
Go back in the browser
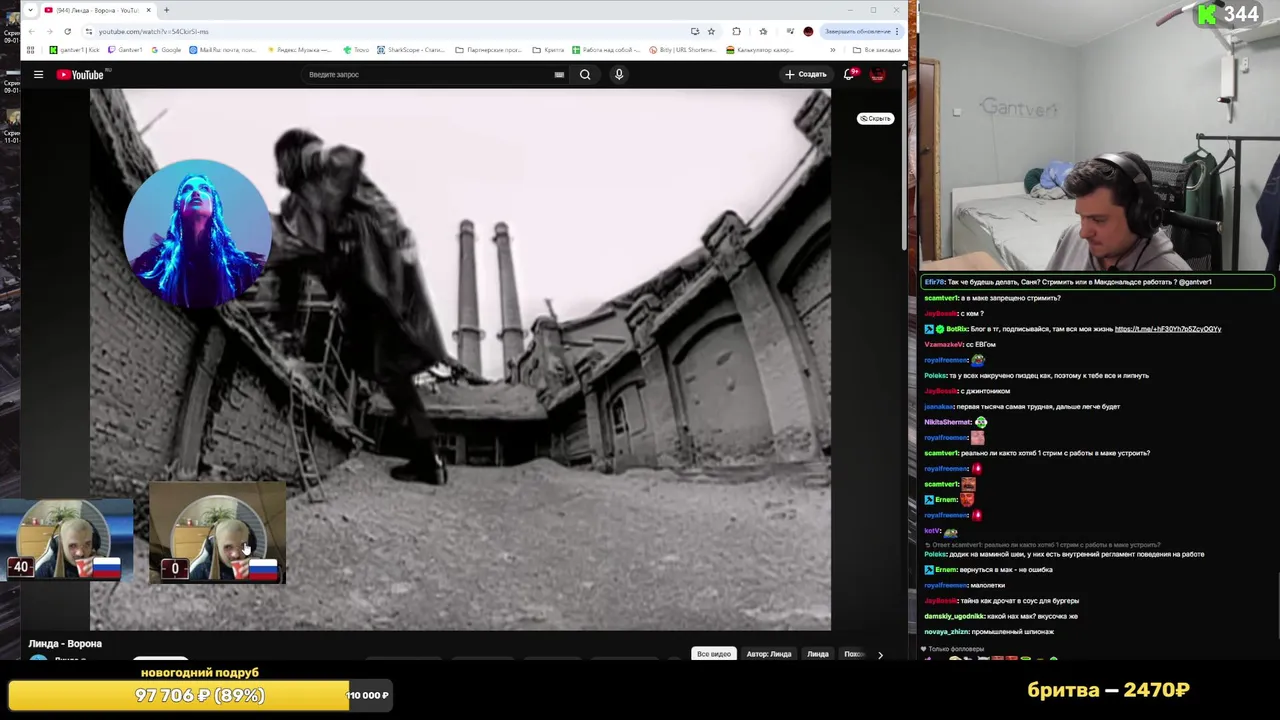click(x=31, y=31)
